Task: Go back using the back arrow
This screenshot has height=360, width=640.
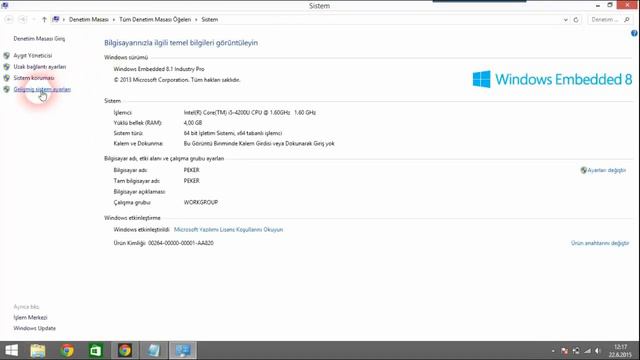Action: [9, 20]
